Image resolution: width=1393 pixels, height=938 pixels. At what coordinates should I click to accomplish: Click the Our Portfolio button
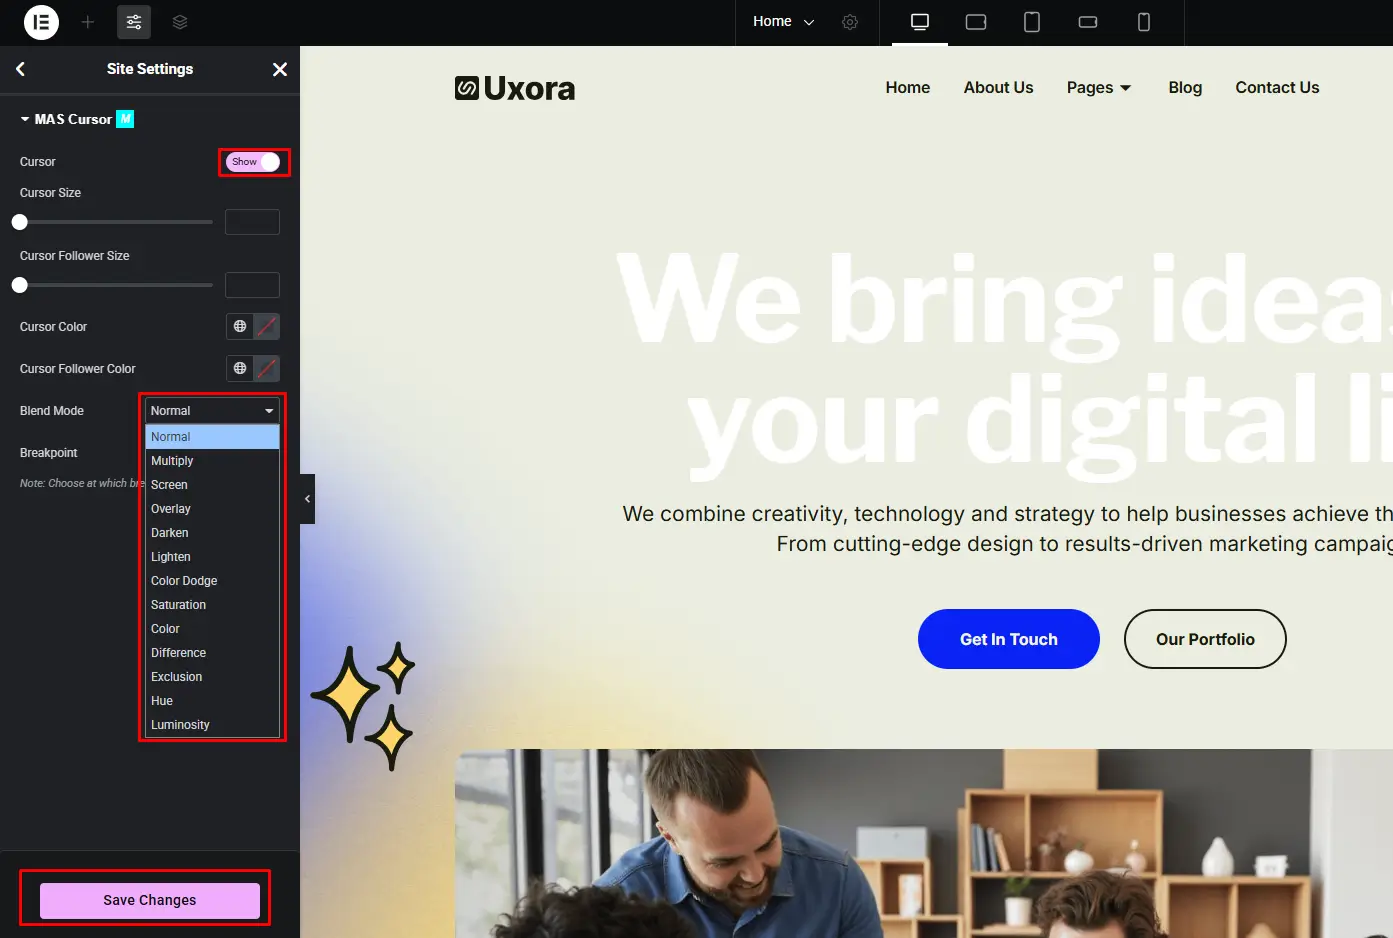(1205, 639)
